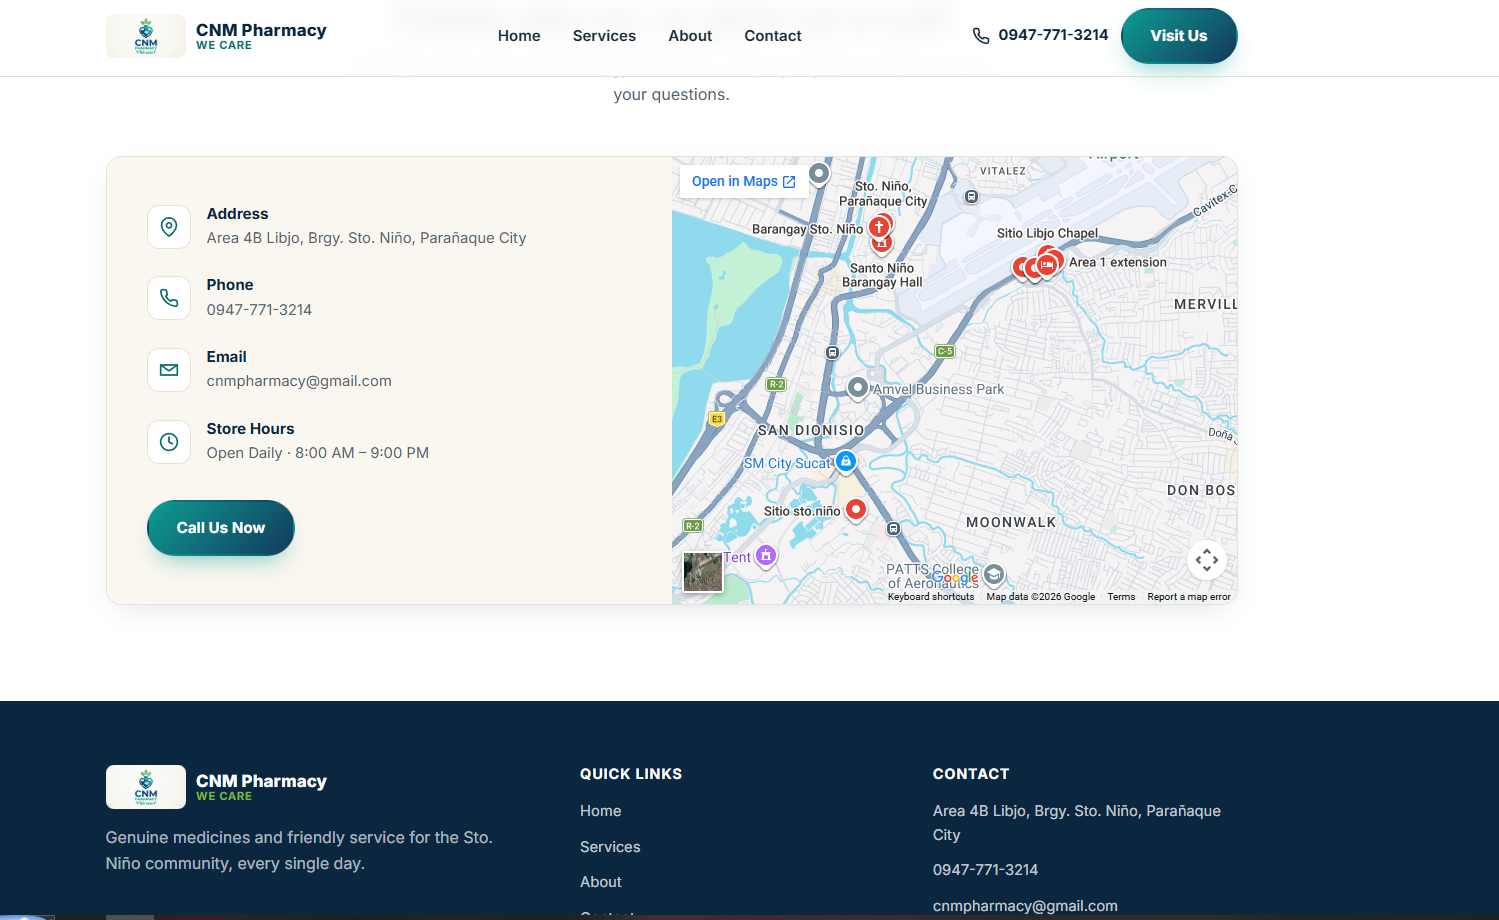
Task: Select the red lodging marker near Area 1 extension
Action: point(1047,264)
